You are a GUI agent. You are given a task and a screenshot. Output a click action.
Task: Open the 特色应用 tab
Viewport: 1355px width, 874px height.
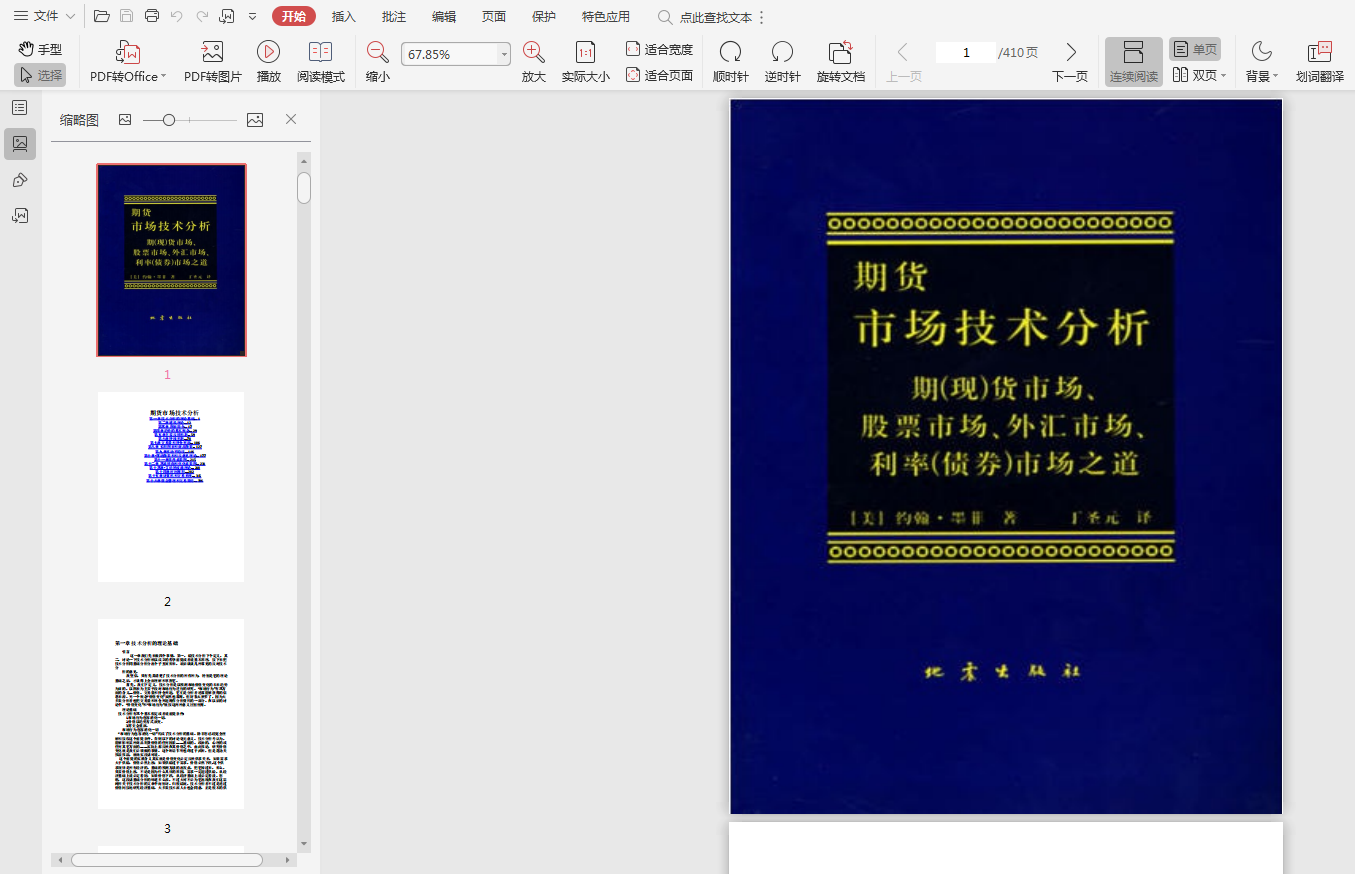pos(606,16)
